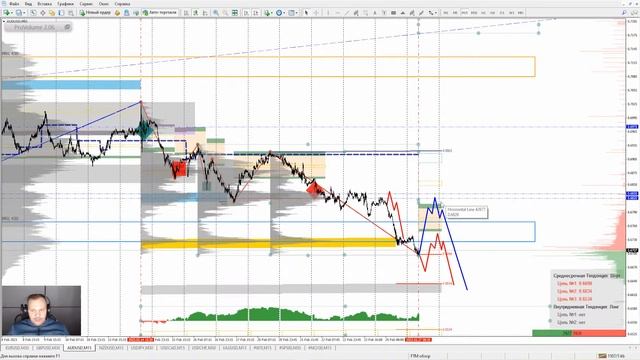Open the Графики menu
Image resolution: width=640 pixels, height=360 pixels.
click(x=65, y=4)
